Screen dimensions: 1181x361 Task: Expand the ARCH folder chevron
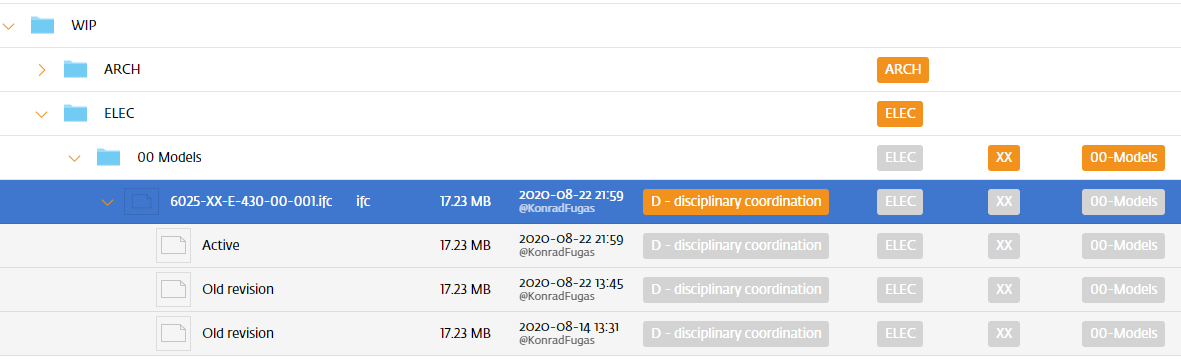(x=42, y=70)
